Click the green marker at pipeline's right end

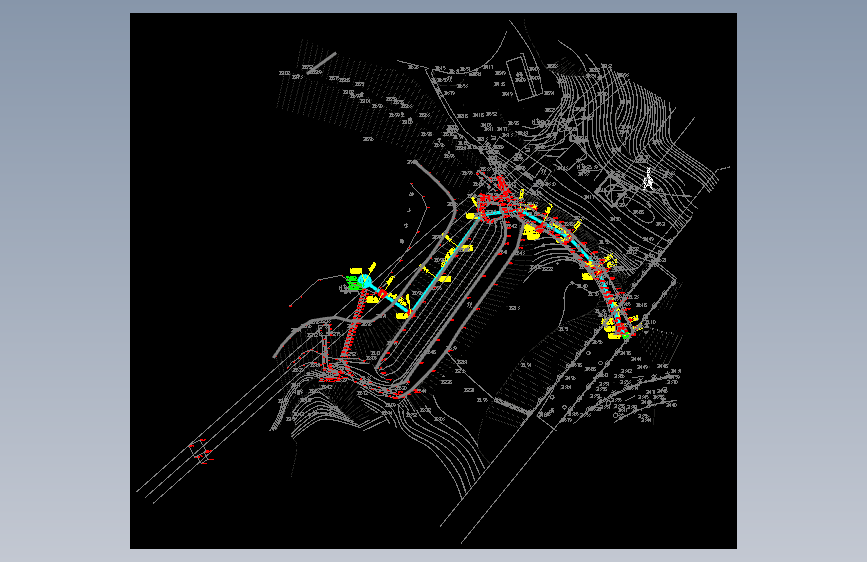pos(625,335)
